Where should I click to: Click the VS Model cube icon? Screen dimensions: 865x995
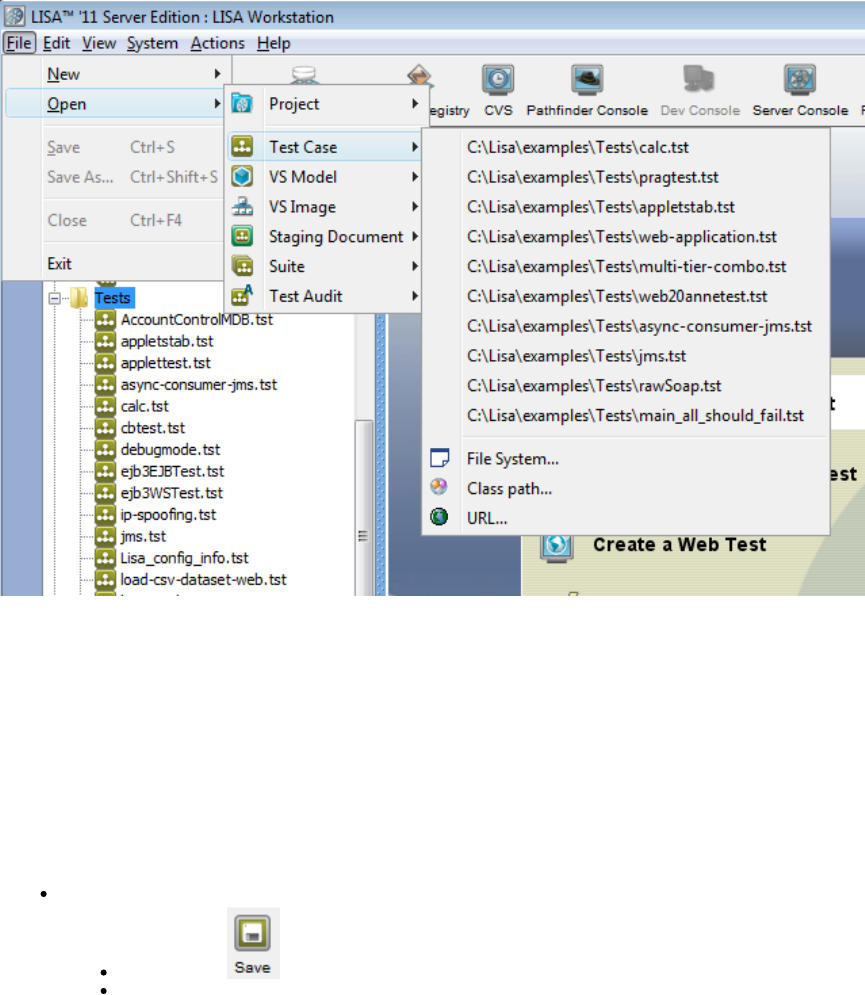[x=242, y=176]
